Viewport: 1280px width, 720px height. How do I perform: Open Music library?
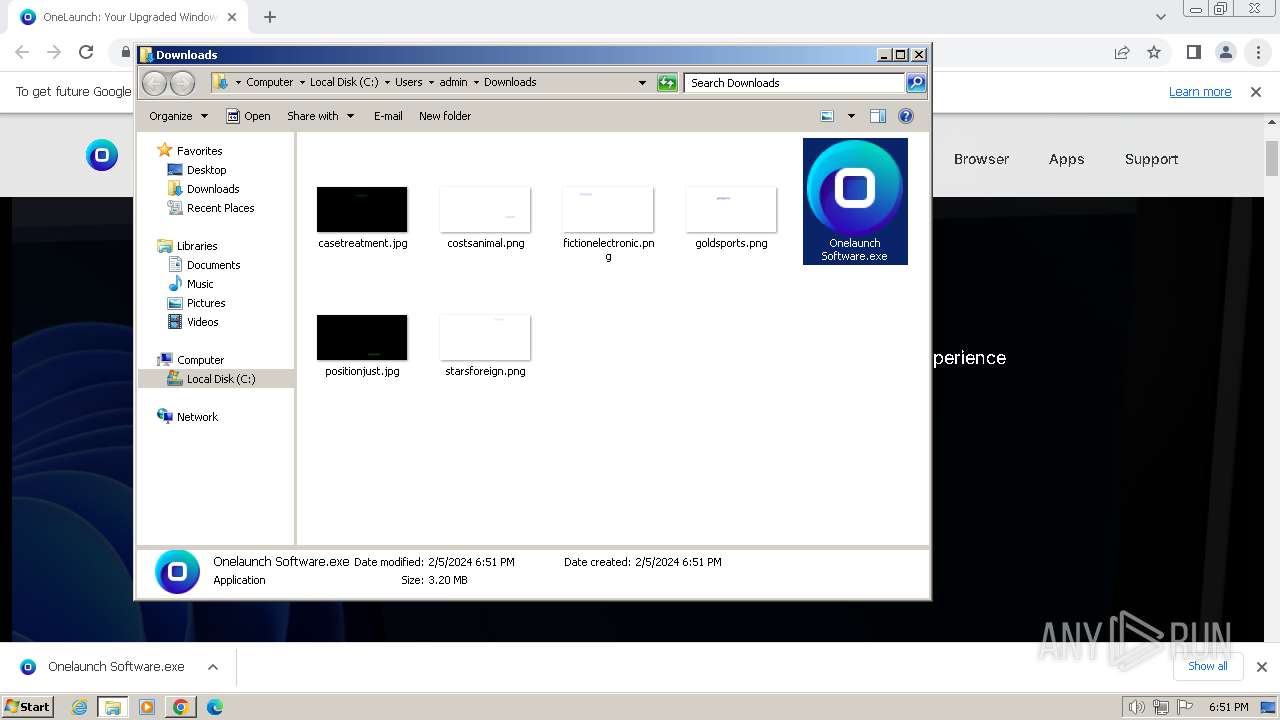[x=200, y=284]
